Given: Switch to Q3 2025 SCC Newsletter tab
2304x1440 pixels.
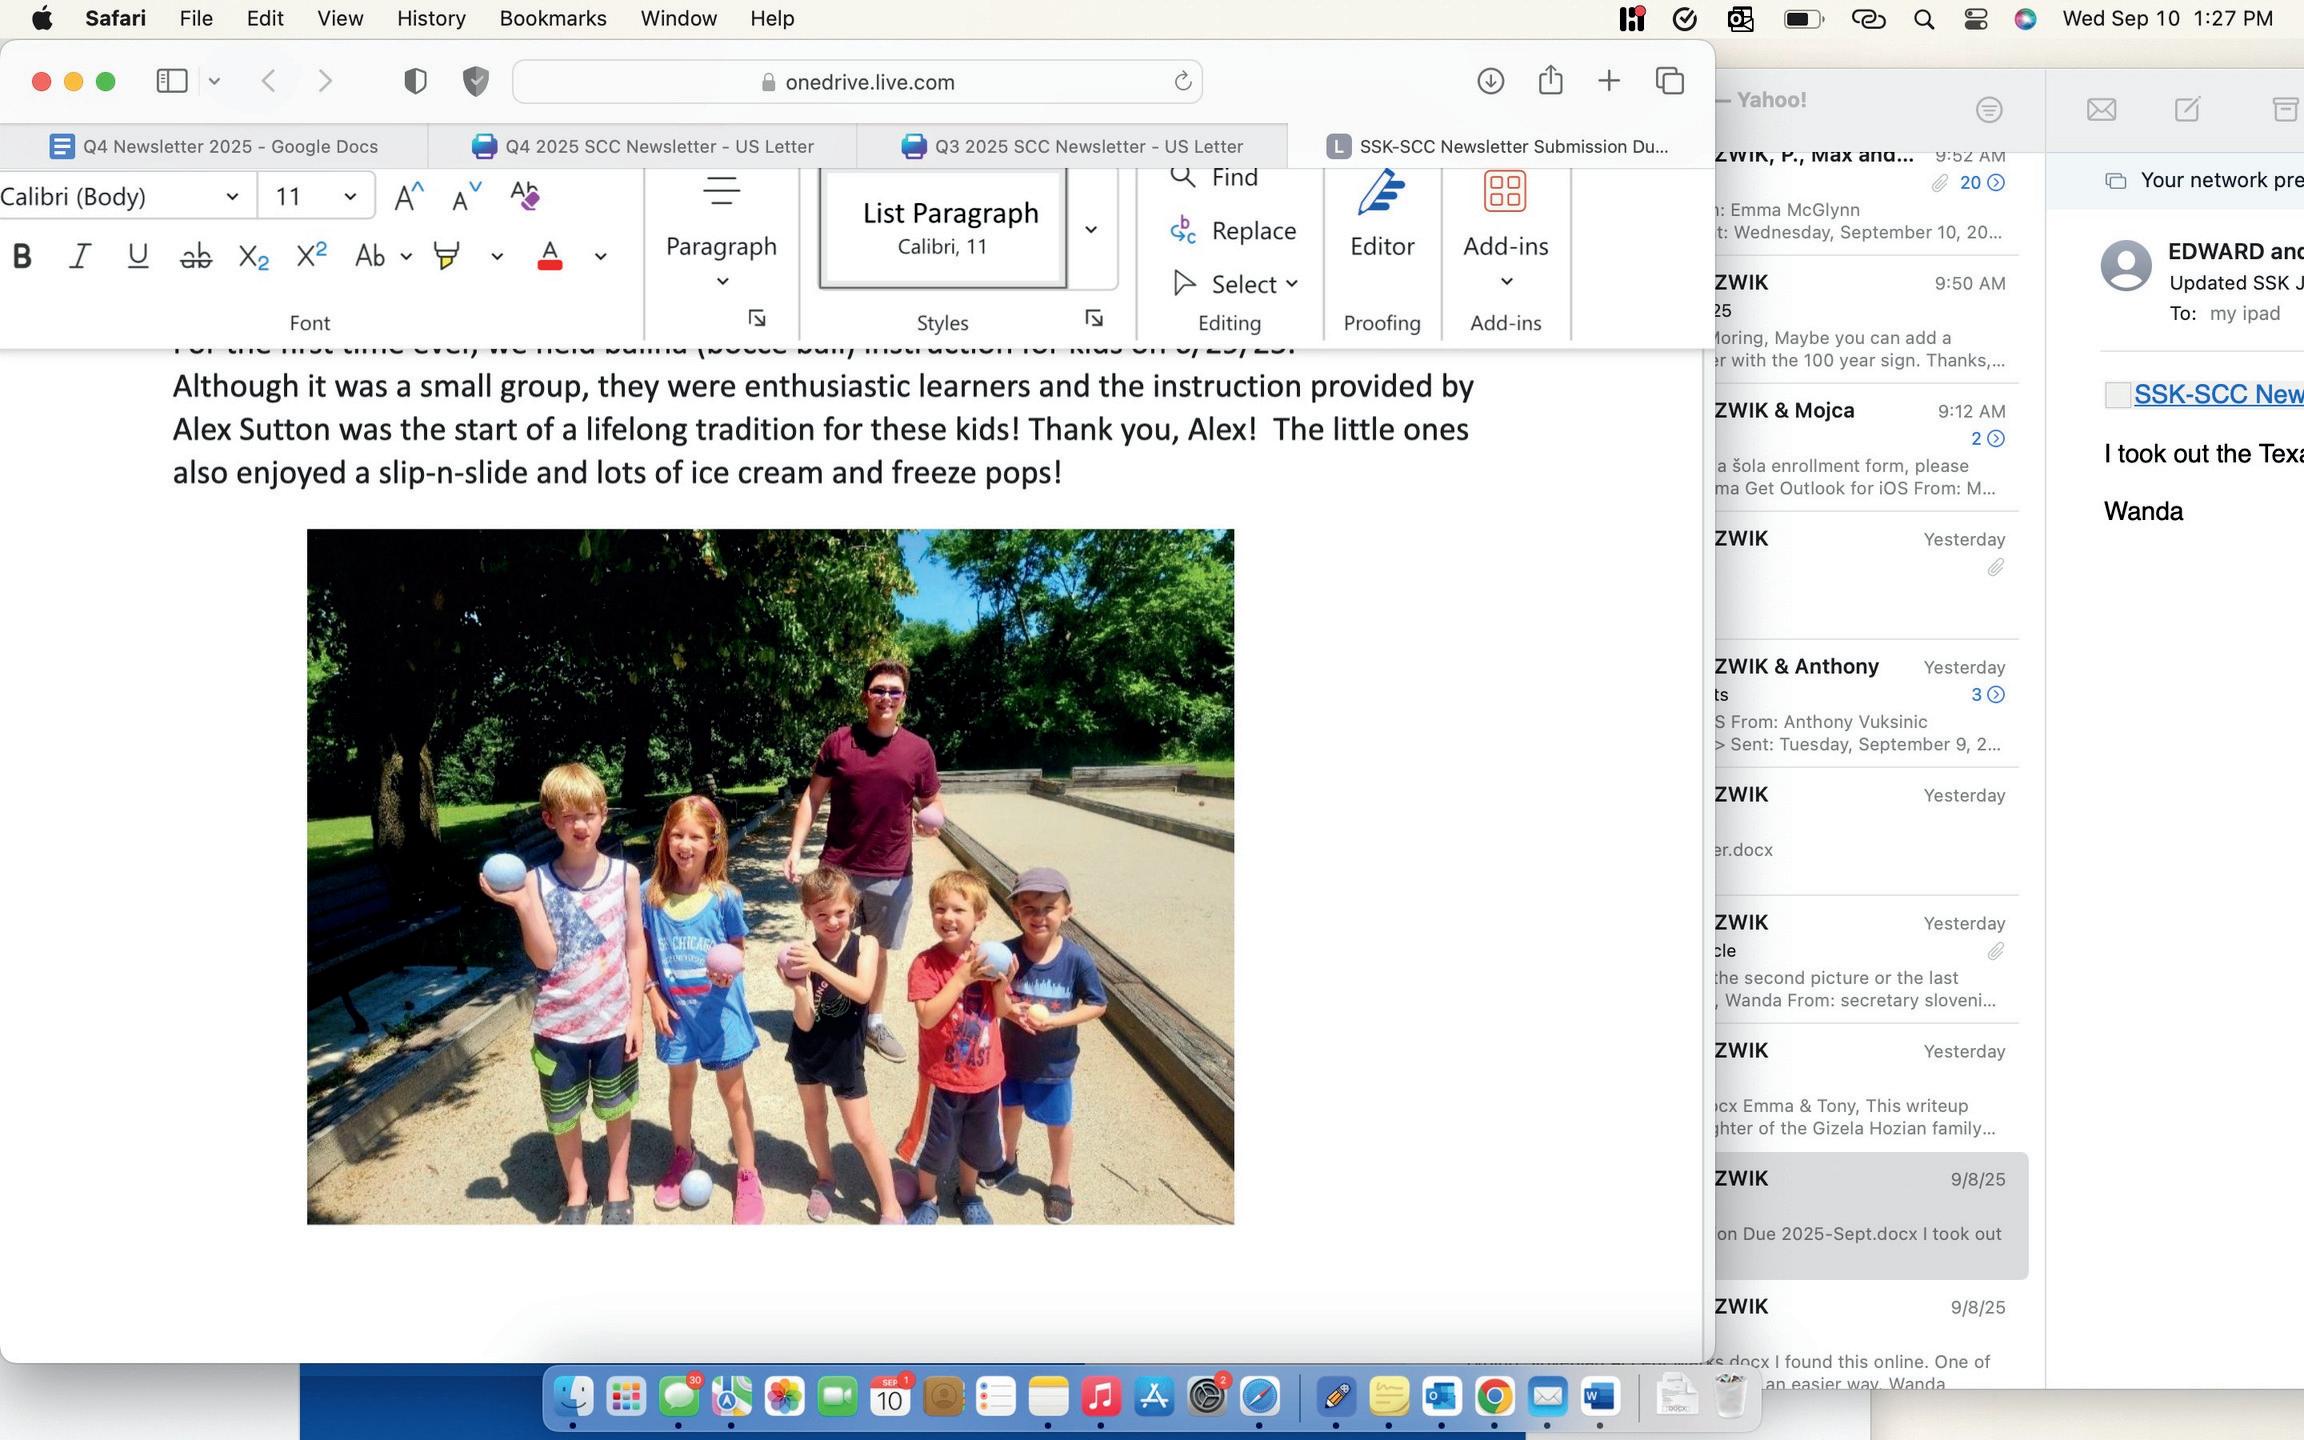Looking at the screenshot, I should click(1072, 146).
